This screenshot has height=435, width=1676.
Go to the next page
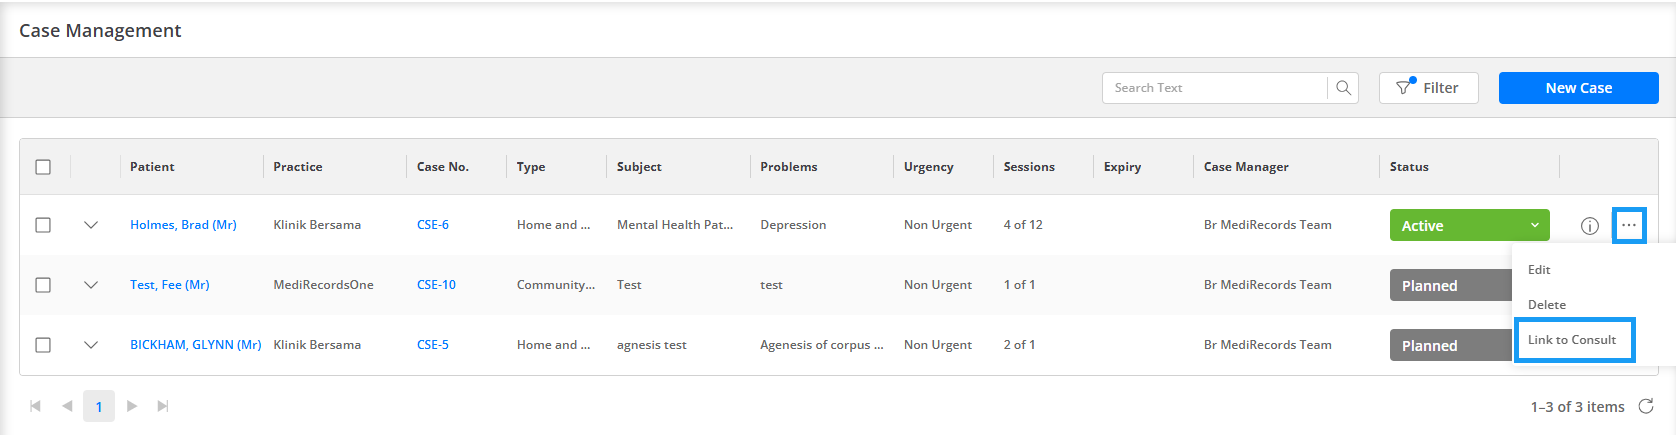(131, 406)
